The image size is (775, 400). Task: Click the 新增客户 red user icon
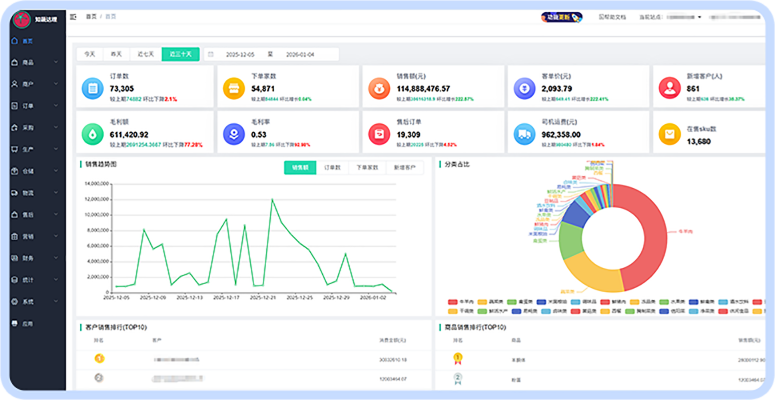point(667,89)
